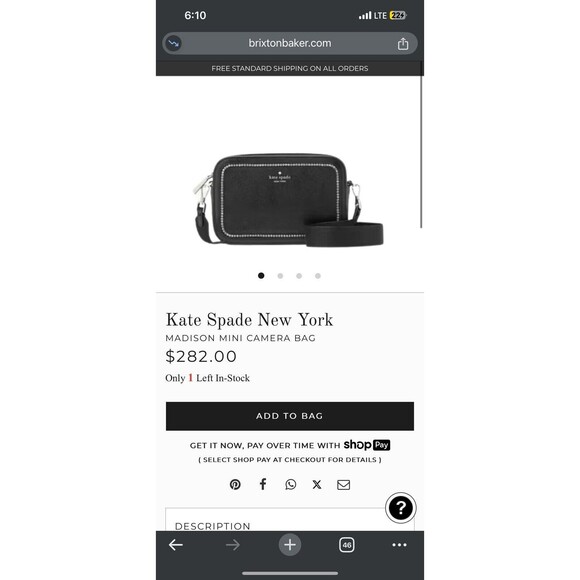Open the browser three-dot menu
This screenshot has width=580, height=580.
coord(399,545)
